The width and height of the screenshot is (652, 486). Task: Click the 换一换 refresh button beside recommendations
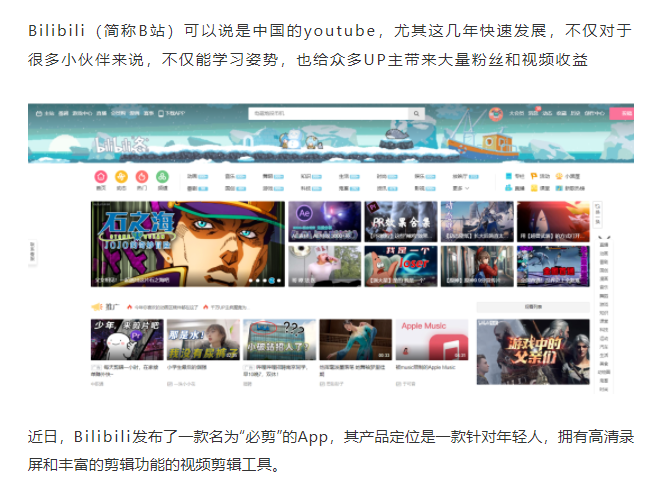[598, 214]
